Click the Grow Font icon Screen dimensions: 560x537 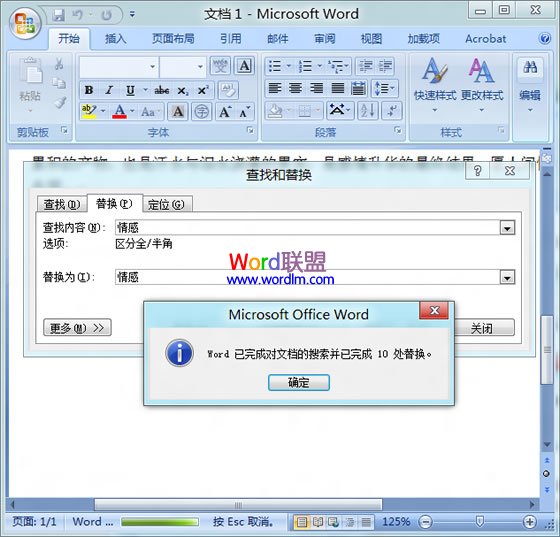(x=225, y=112)
